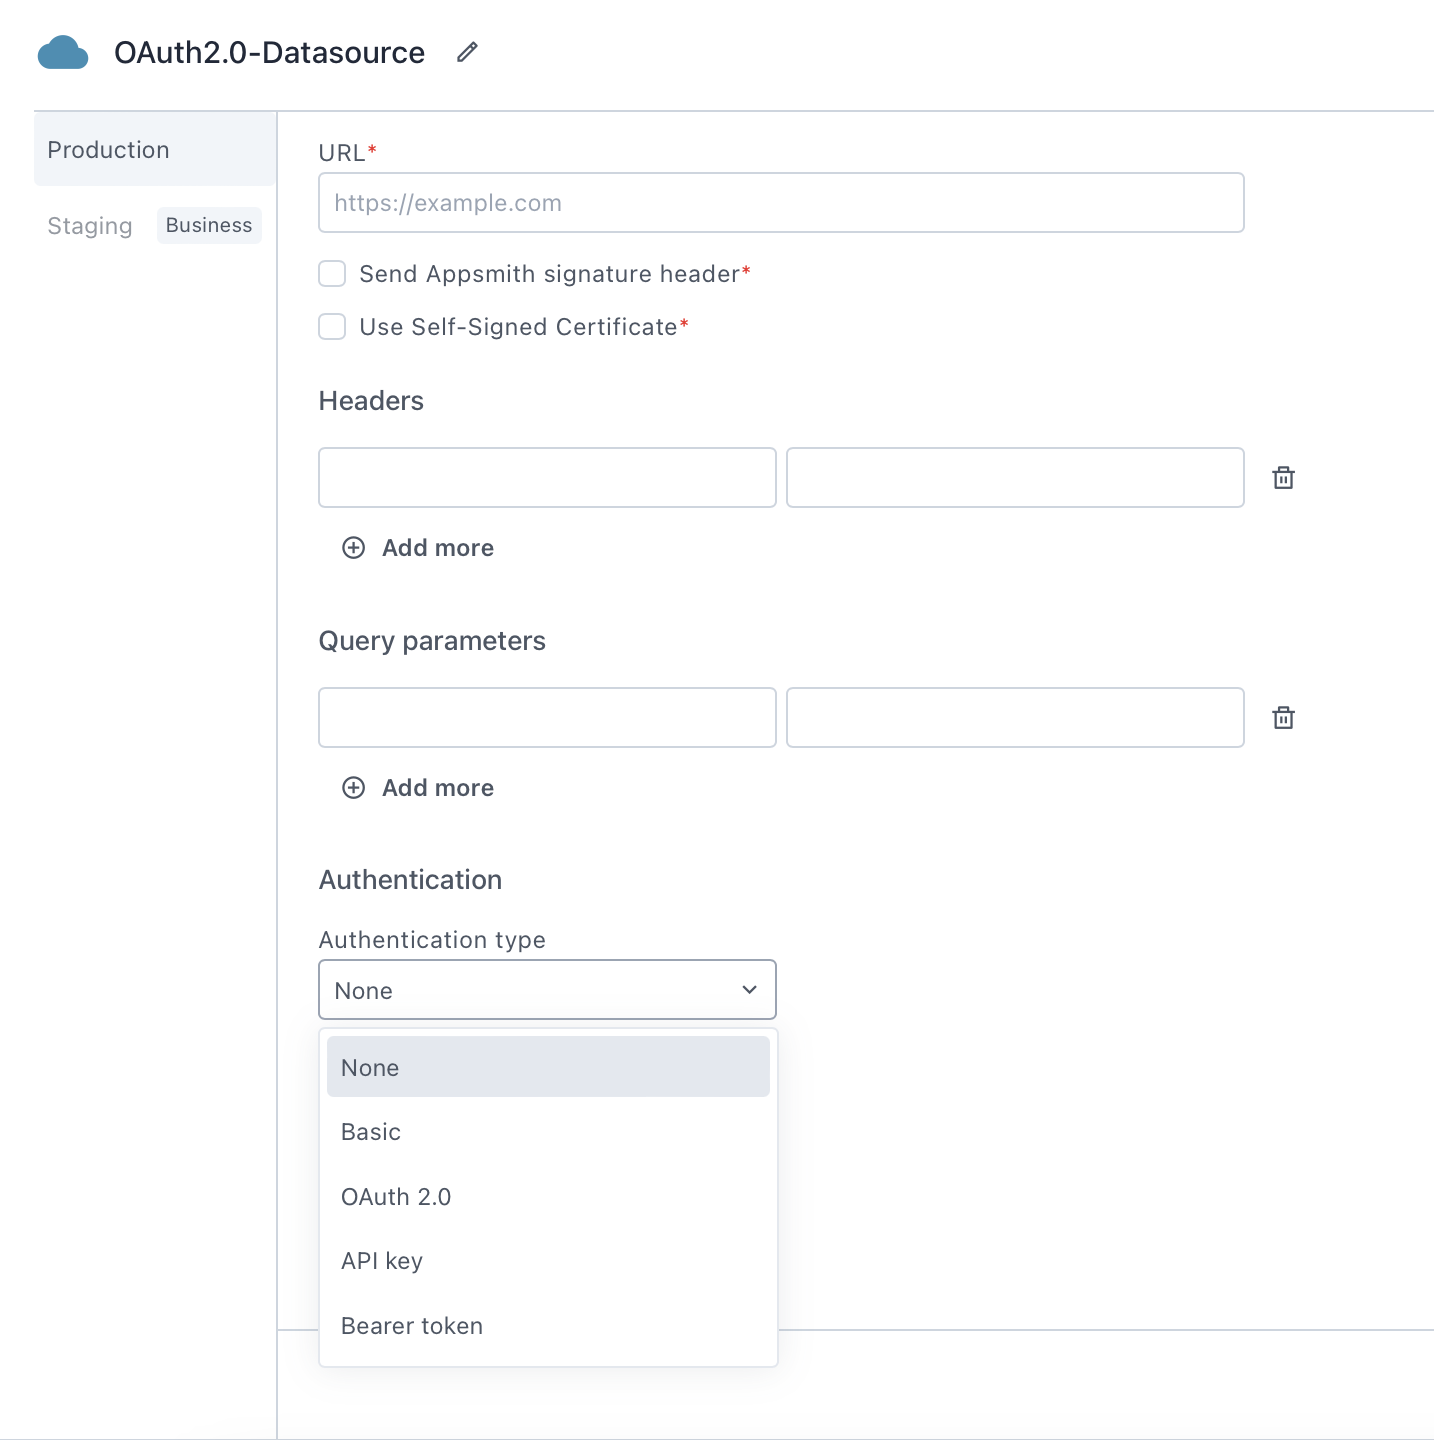The width and height of the screenshot is (1434, 1440).
Task: Click the plus icon under Query parameters
Action: coord(353,788)
